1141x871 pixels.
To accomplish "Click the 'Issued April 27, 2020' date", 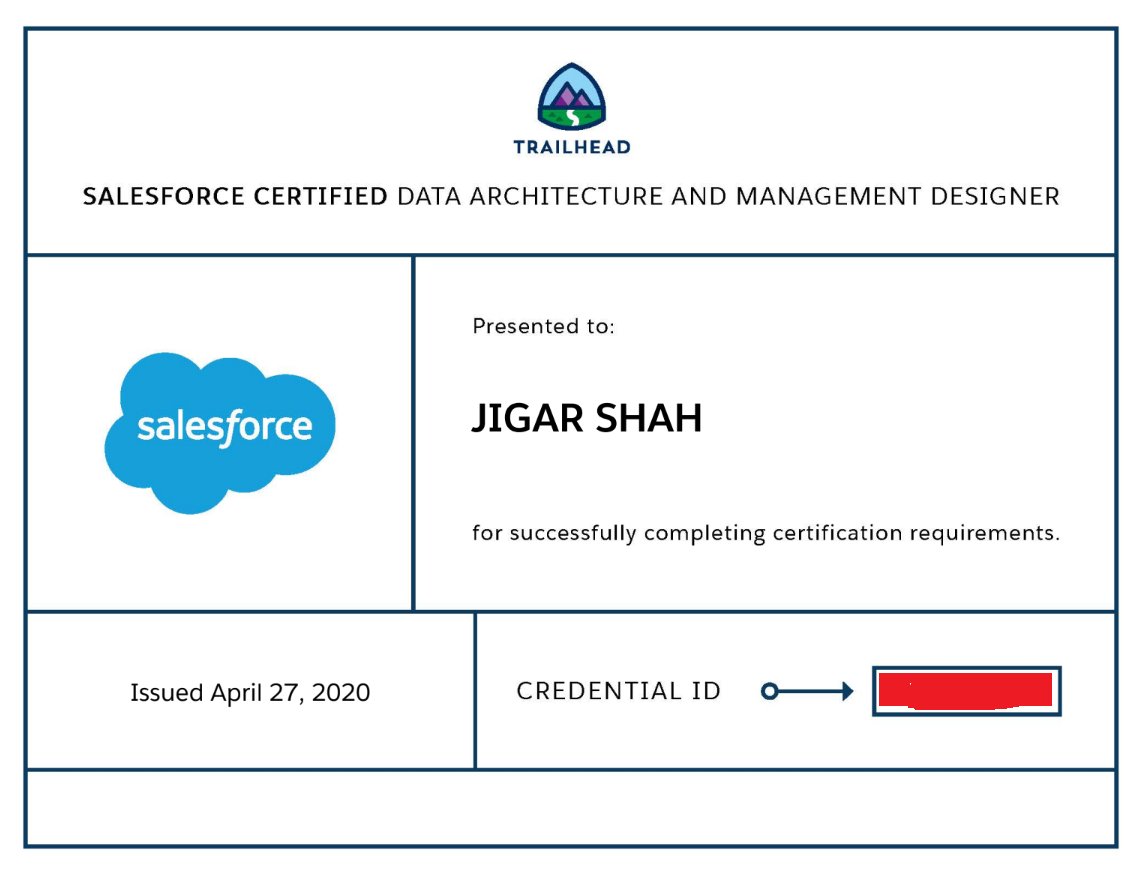I will [x=250, y=692].
